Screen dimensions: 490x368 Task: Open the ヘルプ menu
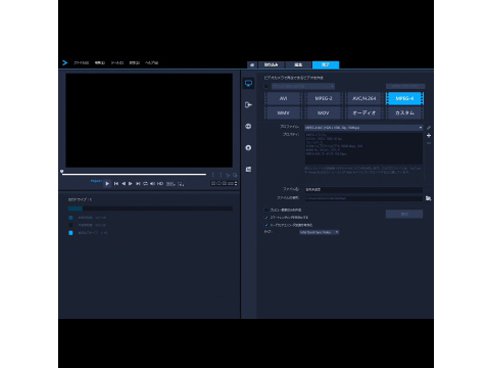(x=151, y=63)
